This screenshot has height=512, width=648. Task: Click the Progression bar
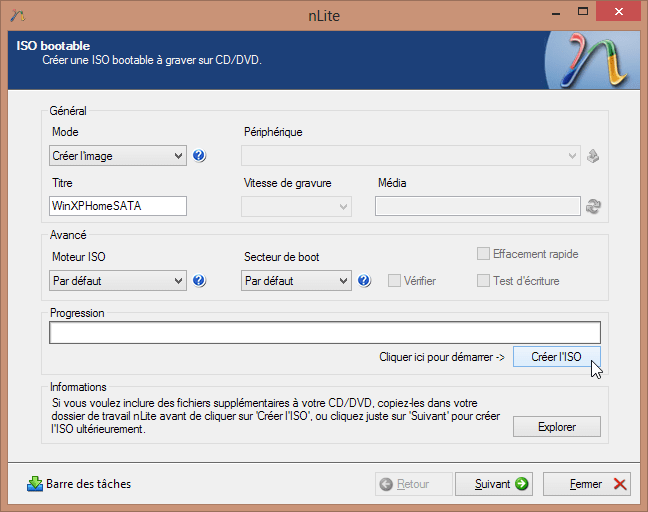325,333
